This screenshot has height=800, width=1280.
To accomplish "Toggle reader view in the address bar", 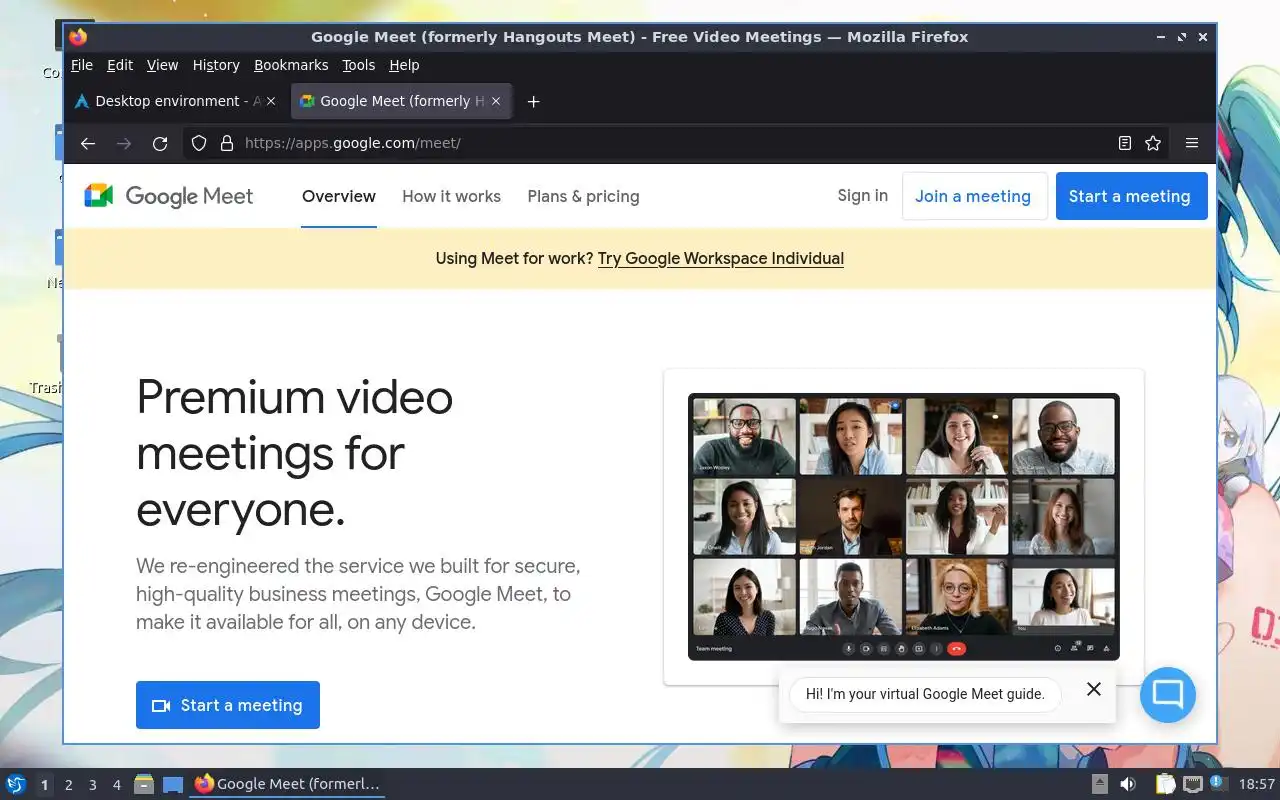I will click(1125, 143).
